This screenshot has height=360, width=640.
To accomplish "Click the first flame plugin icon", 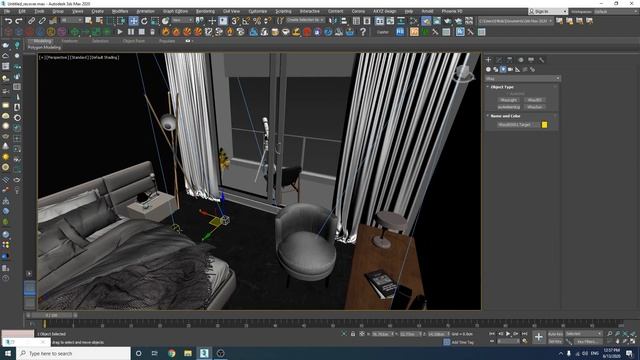I will click(x=165, y=31).
